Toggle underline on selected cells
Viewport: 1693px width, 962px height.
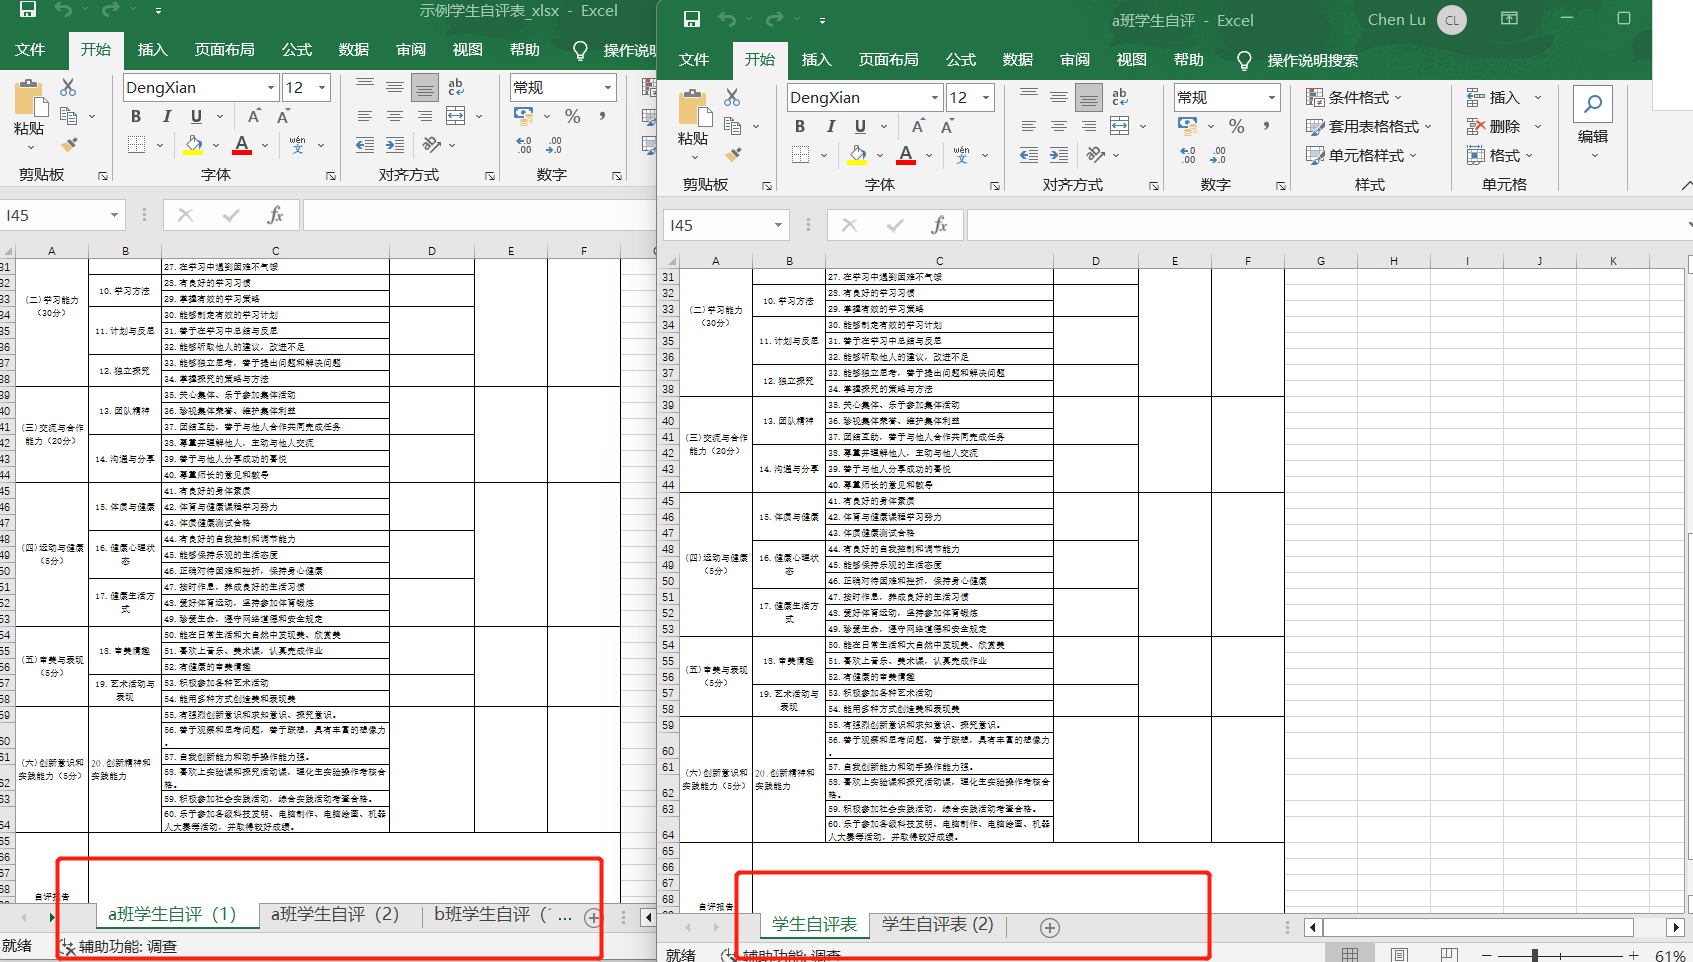click(860, 126)
